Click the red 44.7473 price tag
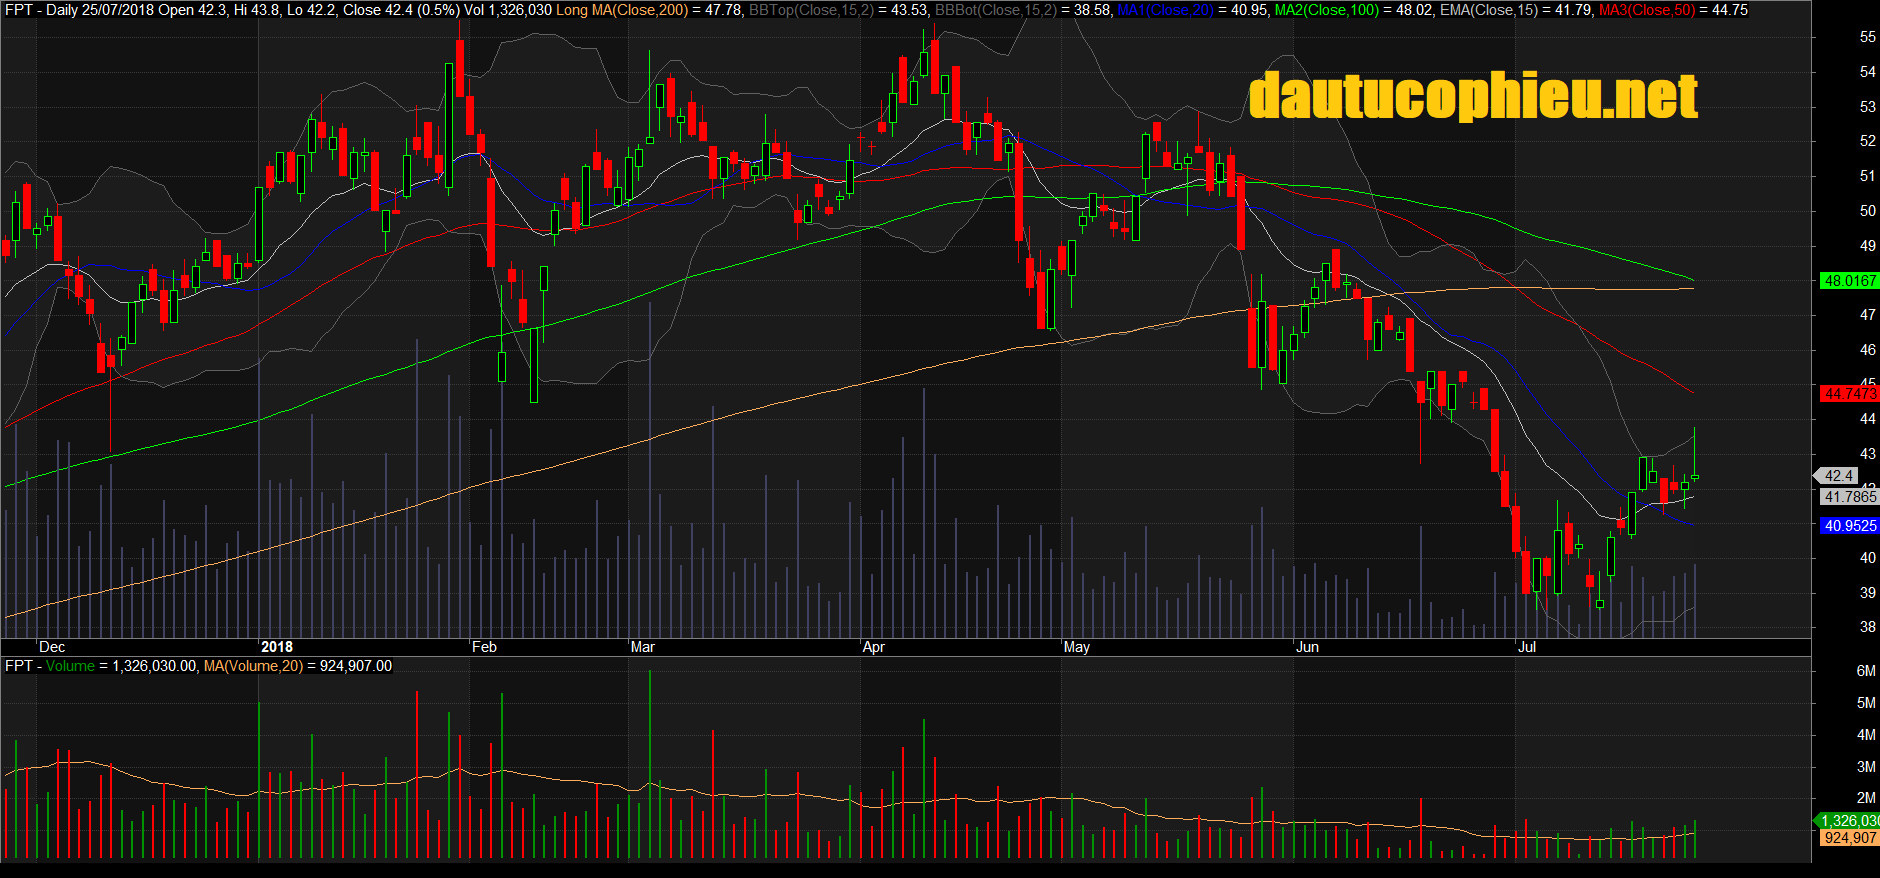Image resolution: width=1880 pixels, height=878 pixels. [1849, 394]
